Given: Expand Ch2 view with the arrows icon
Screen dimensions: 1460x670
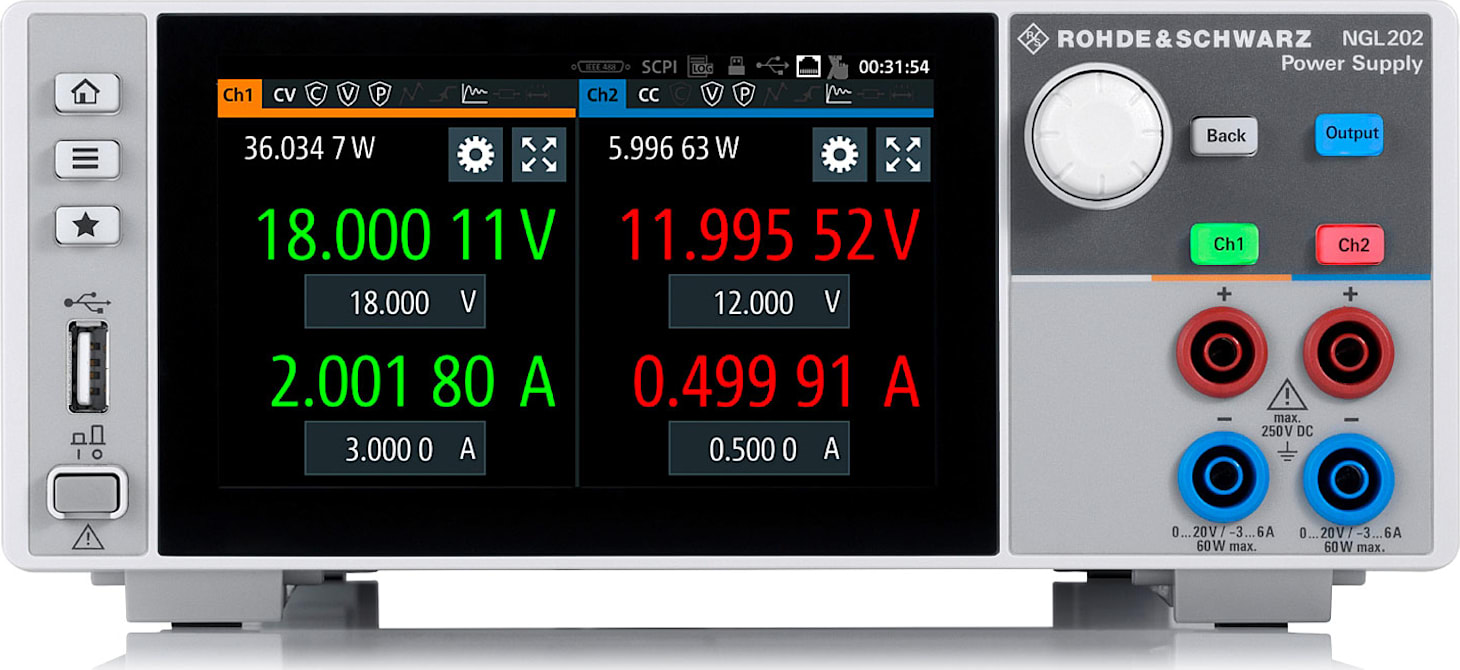Looking at the screenshot, I should click(903, 154).
